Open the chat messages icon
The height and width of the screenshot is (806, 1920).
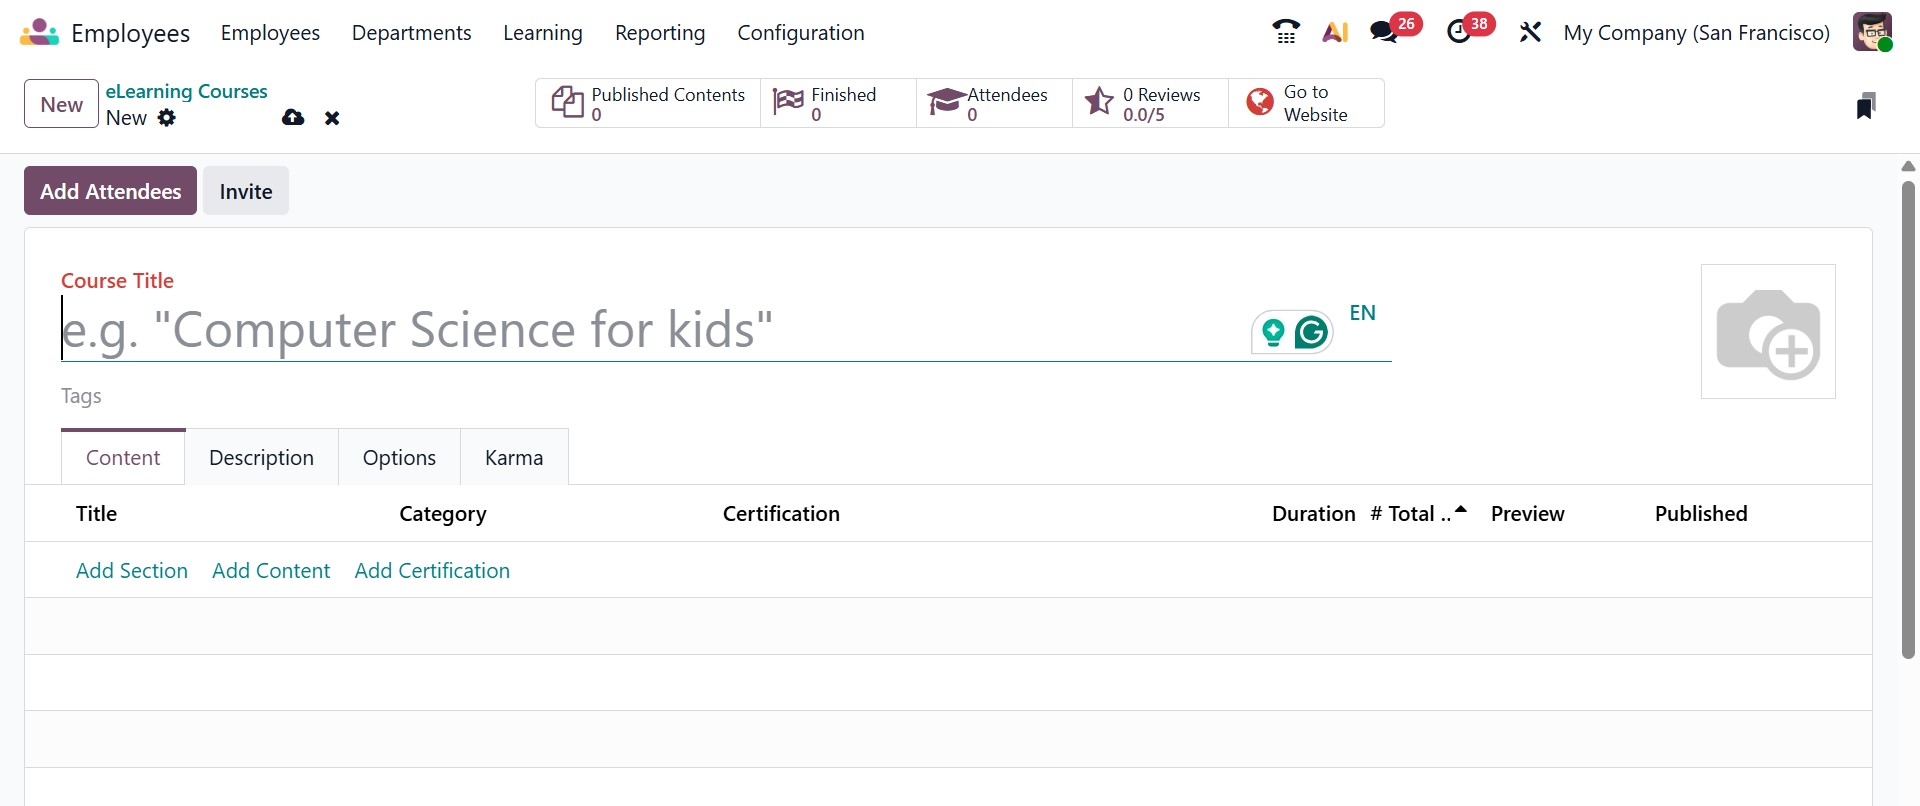[1385, 32]
